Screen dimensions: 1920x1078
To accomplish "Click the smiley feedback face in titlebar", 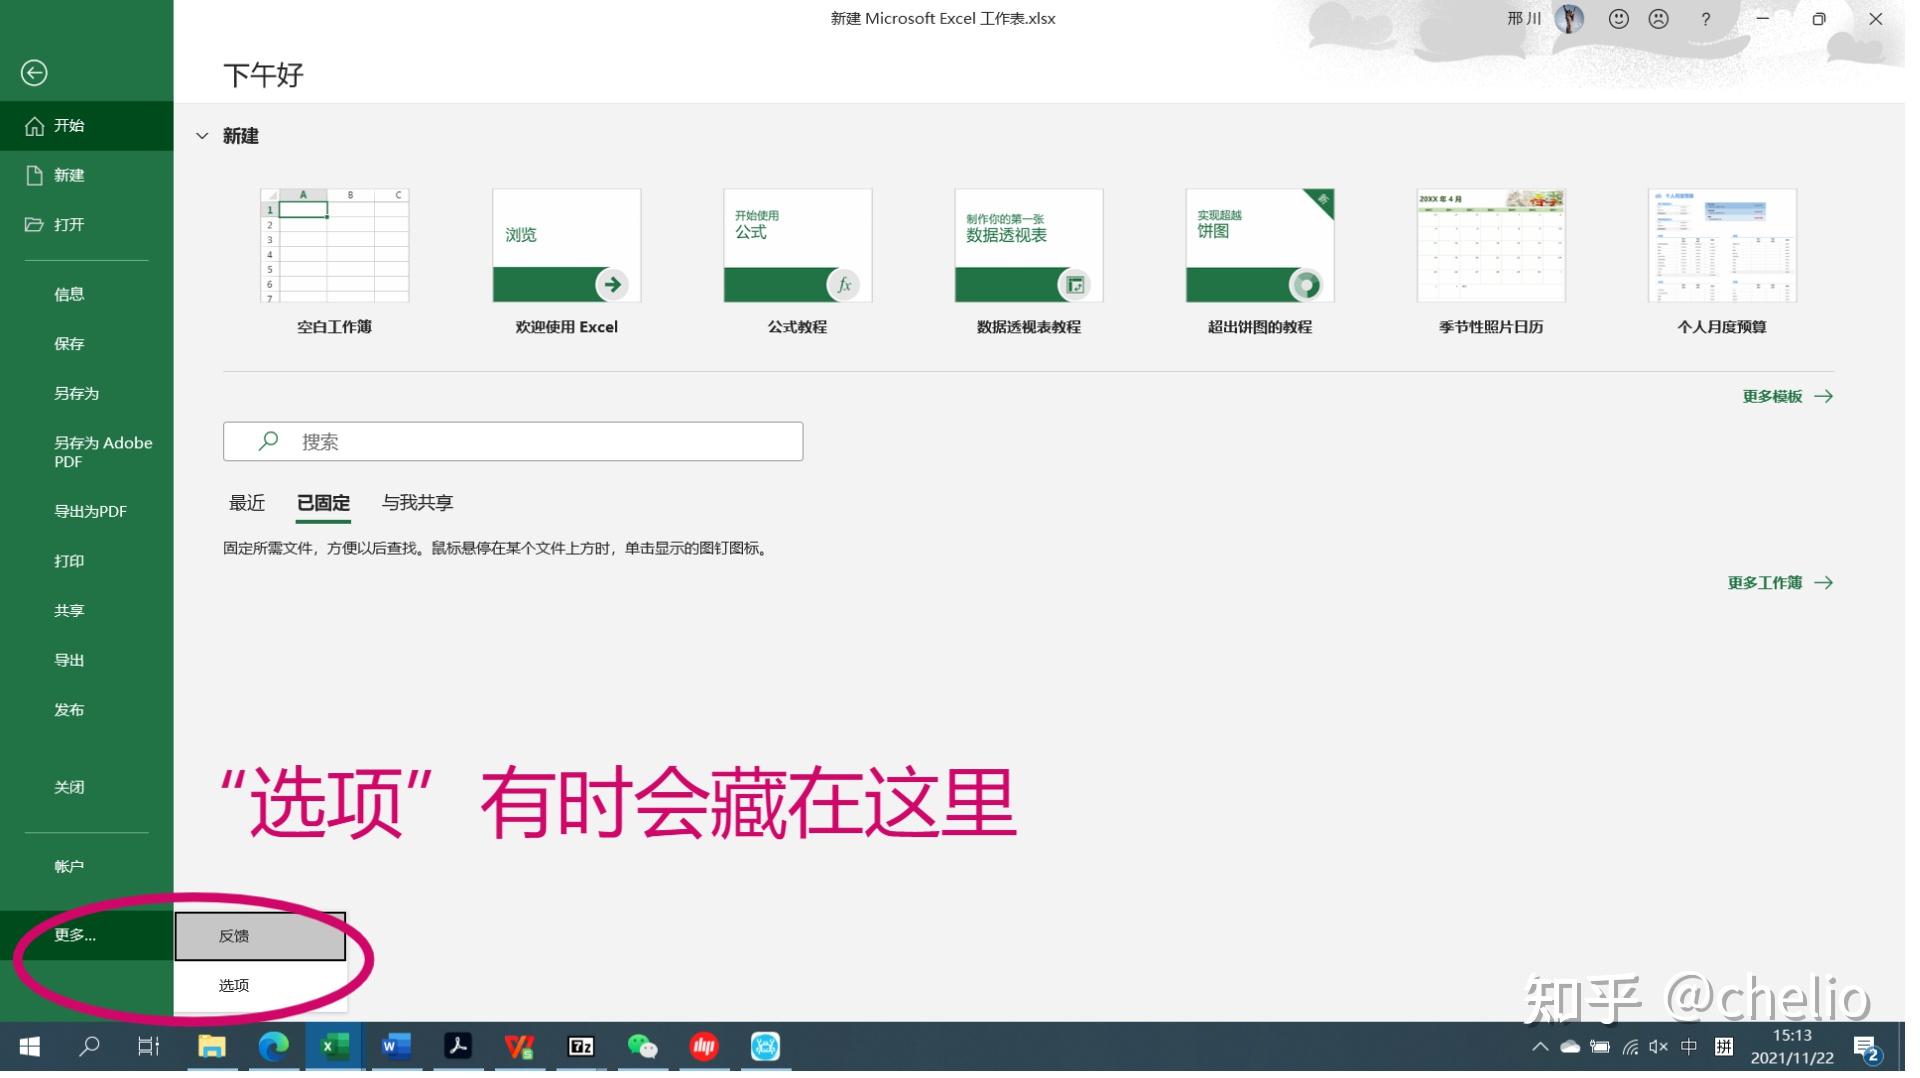I will pos(1617,18).
